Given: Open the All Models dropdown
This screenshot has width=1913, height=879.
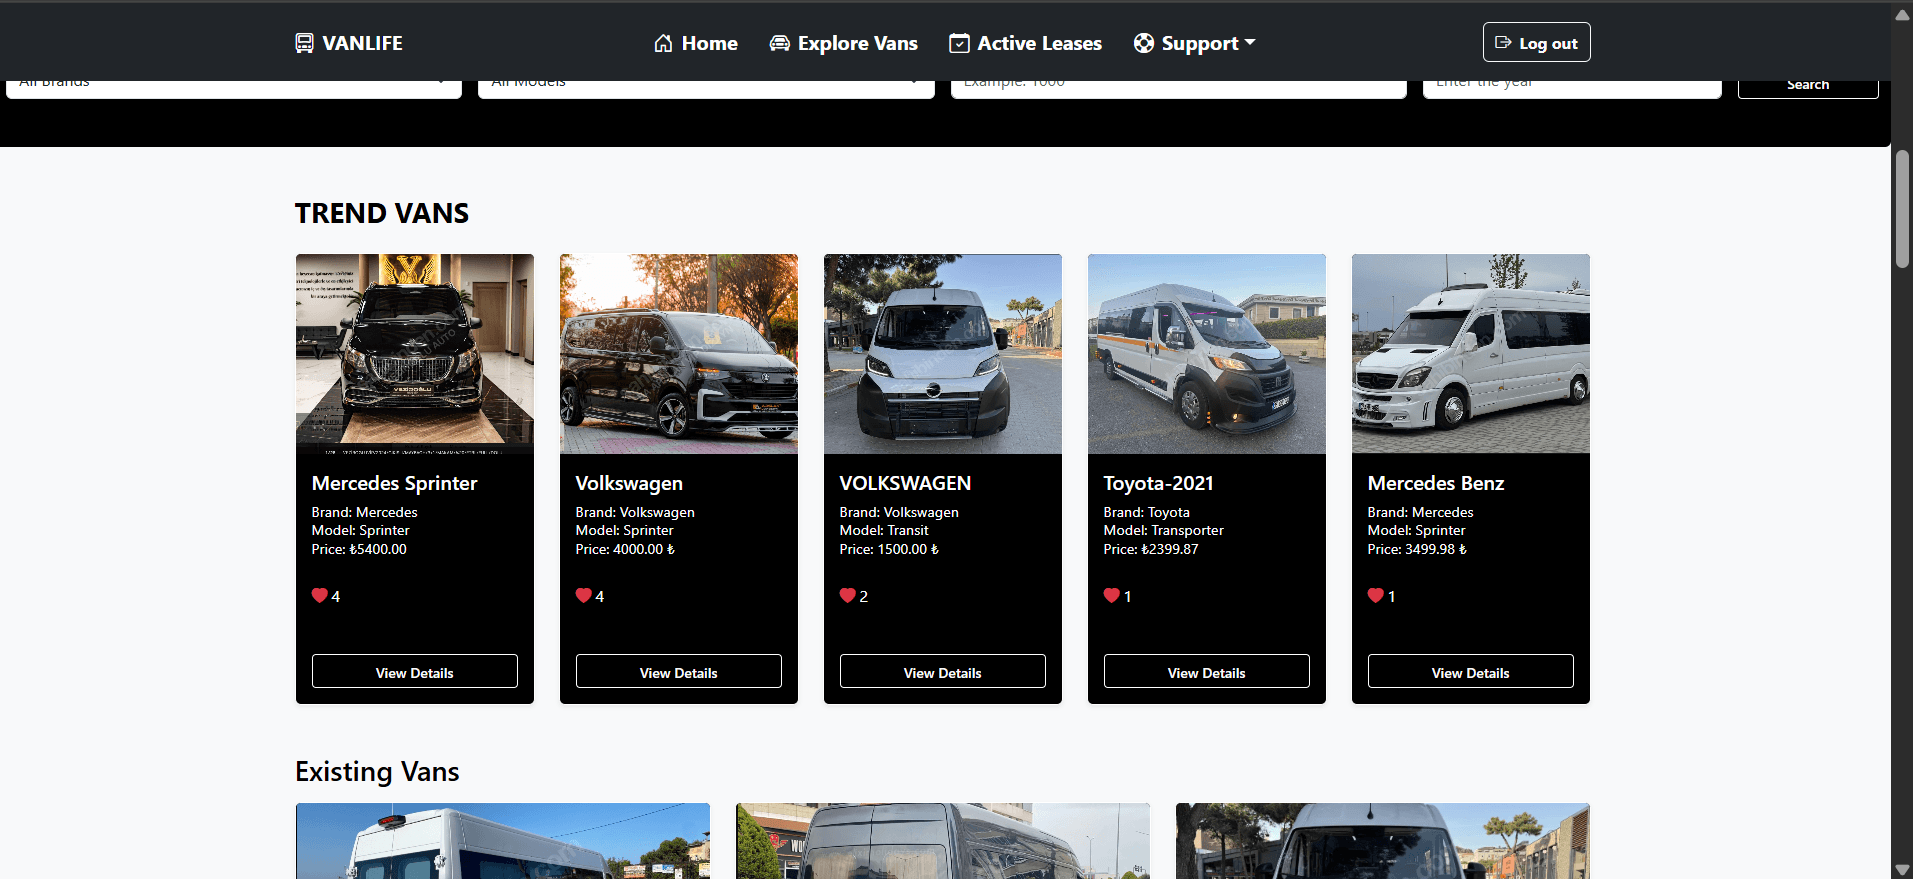Looking at the screenshot, I should [706, 88].
